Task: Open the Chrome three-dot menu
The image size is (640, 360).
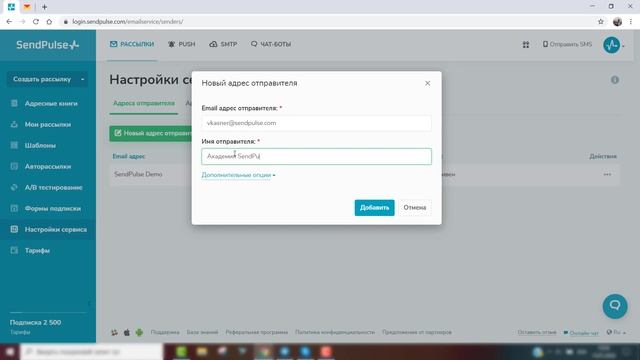Action: coord(631,22)
